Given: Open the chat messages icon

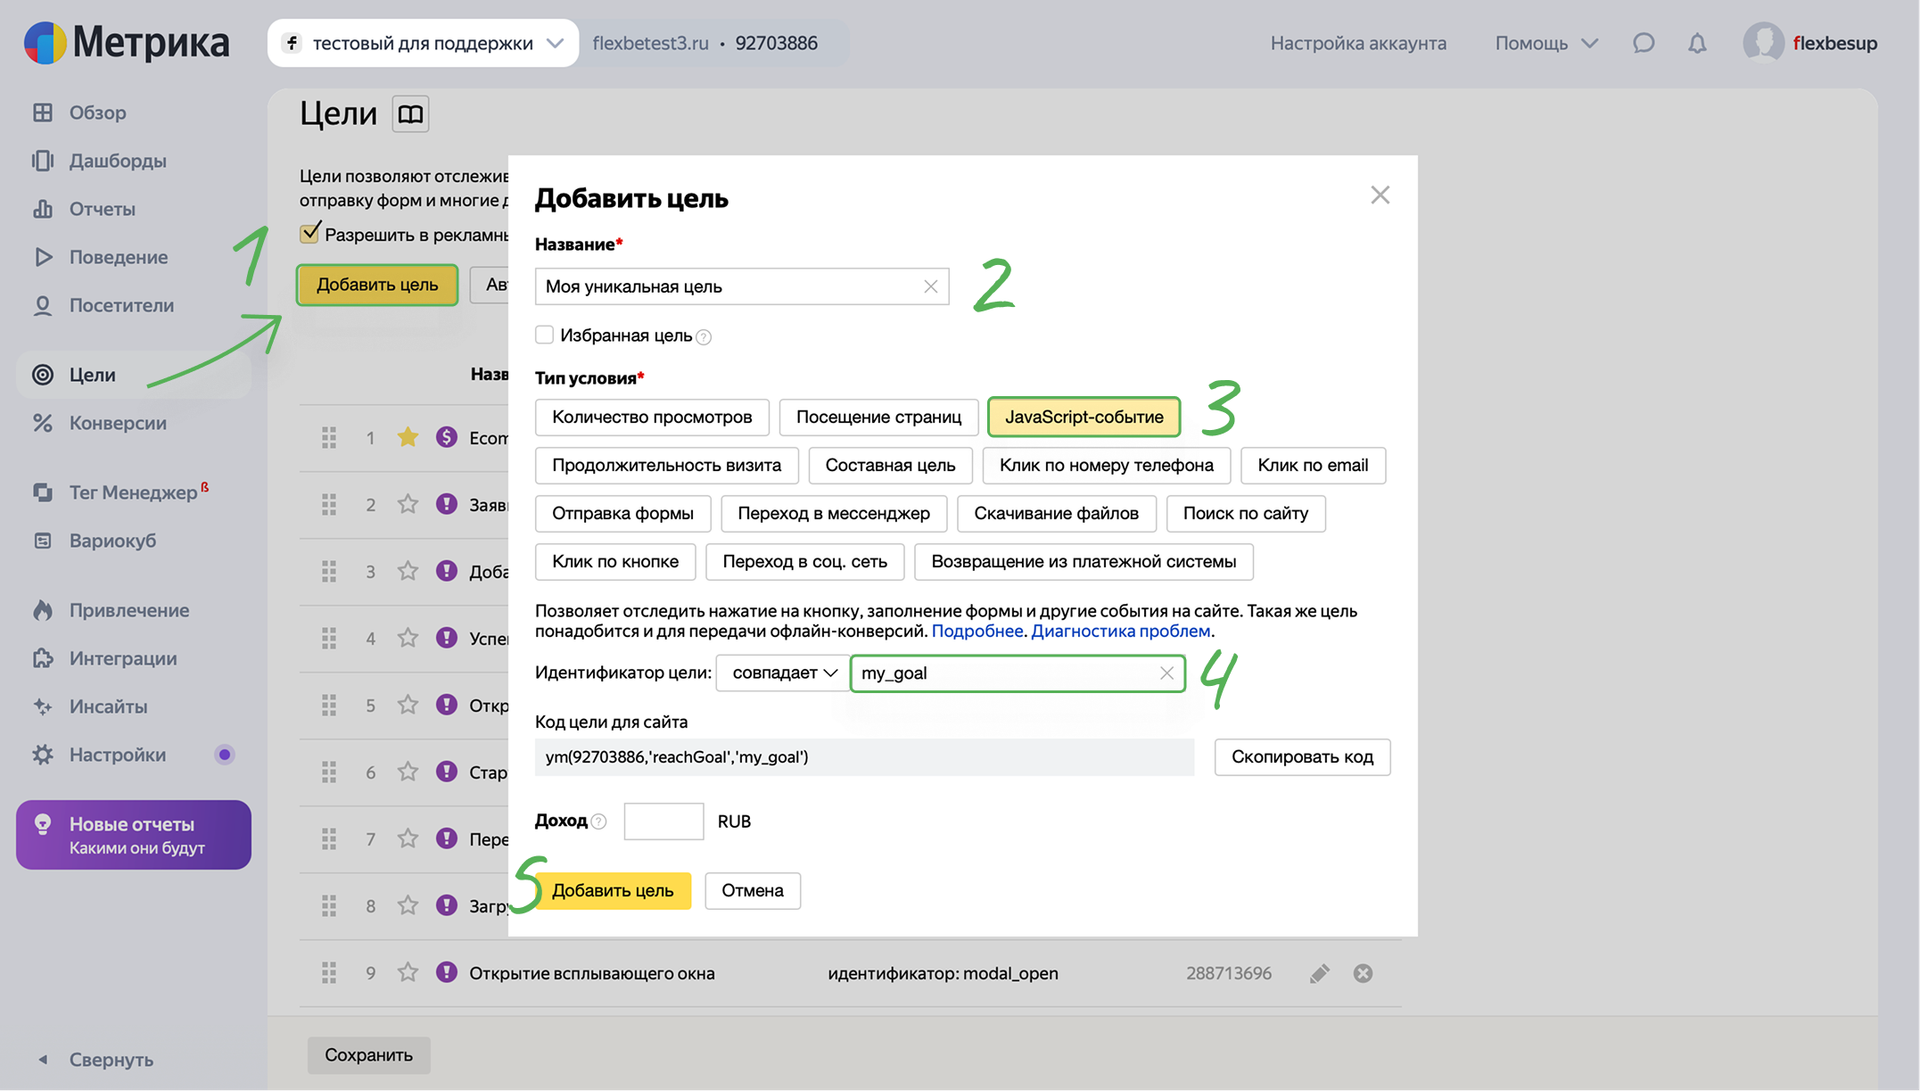Looking at the screenshot, I should point(1643,43).
